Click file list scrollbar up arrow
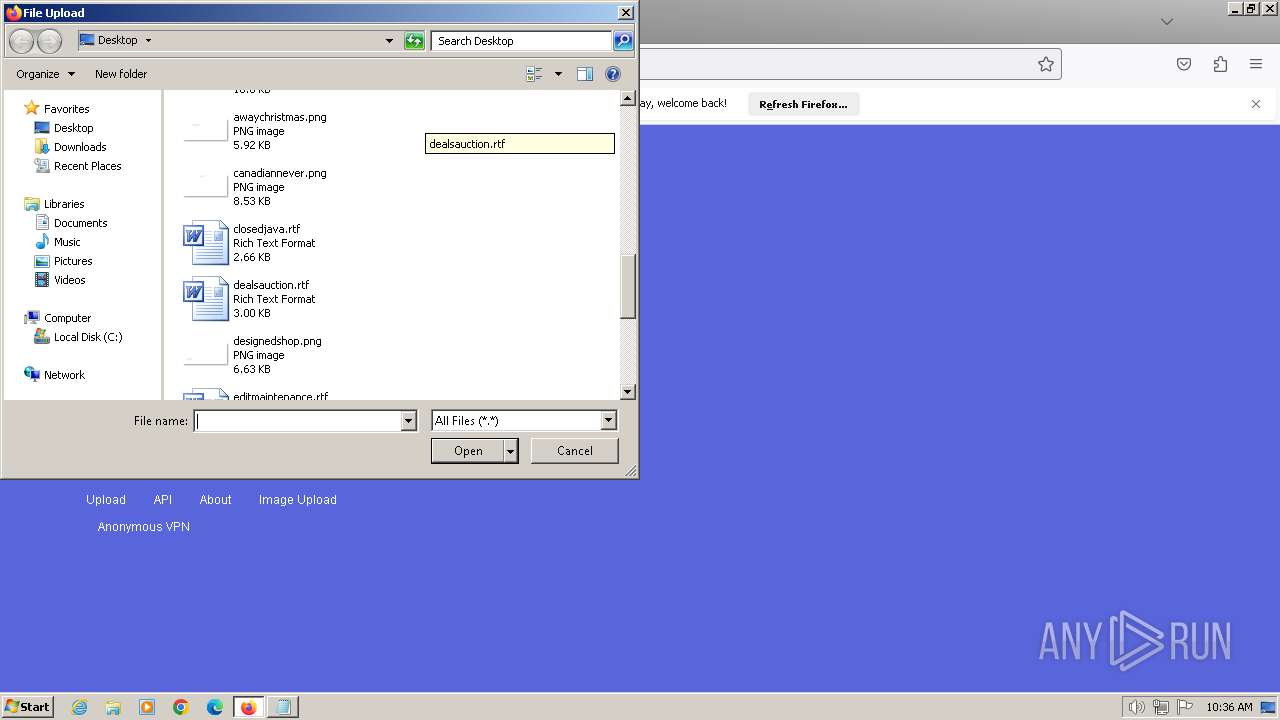The image size is (1280, 720). coord(628,98)
